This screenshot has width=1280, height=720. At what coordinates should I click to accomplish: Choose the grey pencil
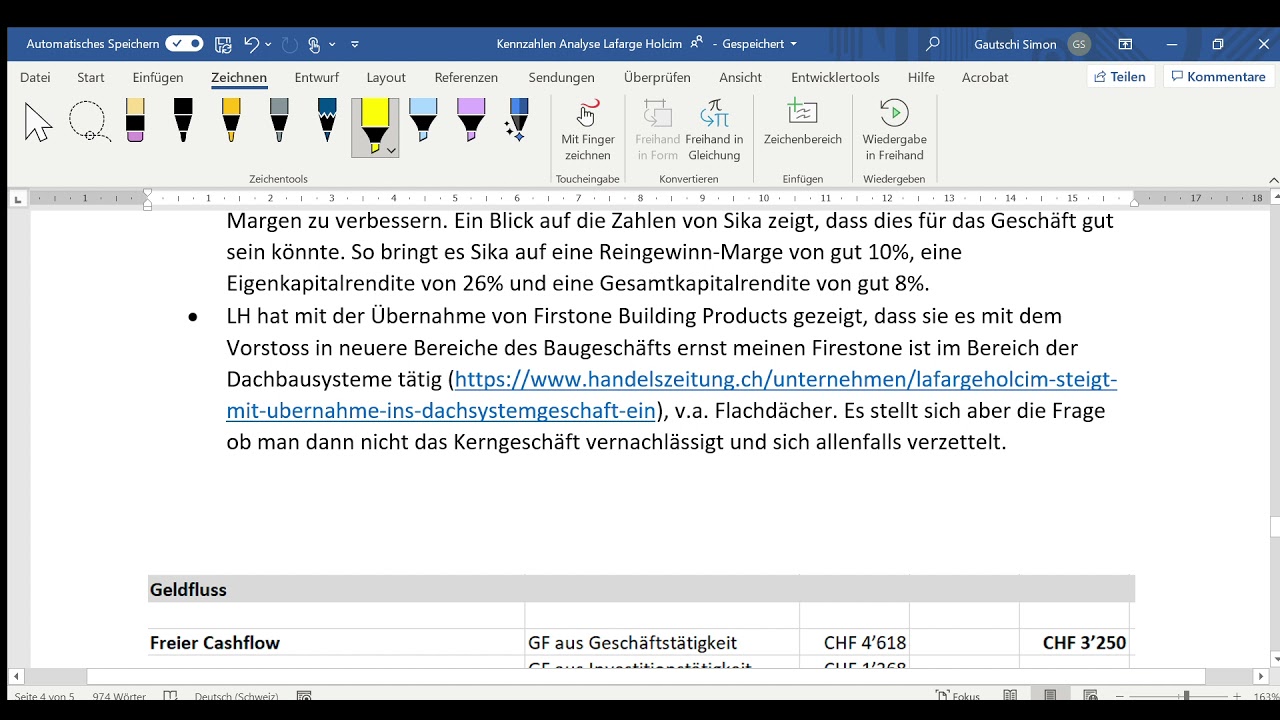[x=279, y=120]
